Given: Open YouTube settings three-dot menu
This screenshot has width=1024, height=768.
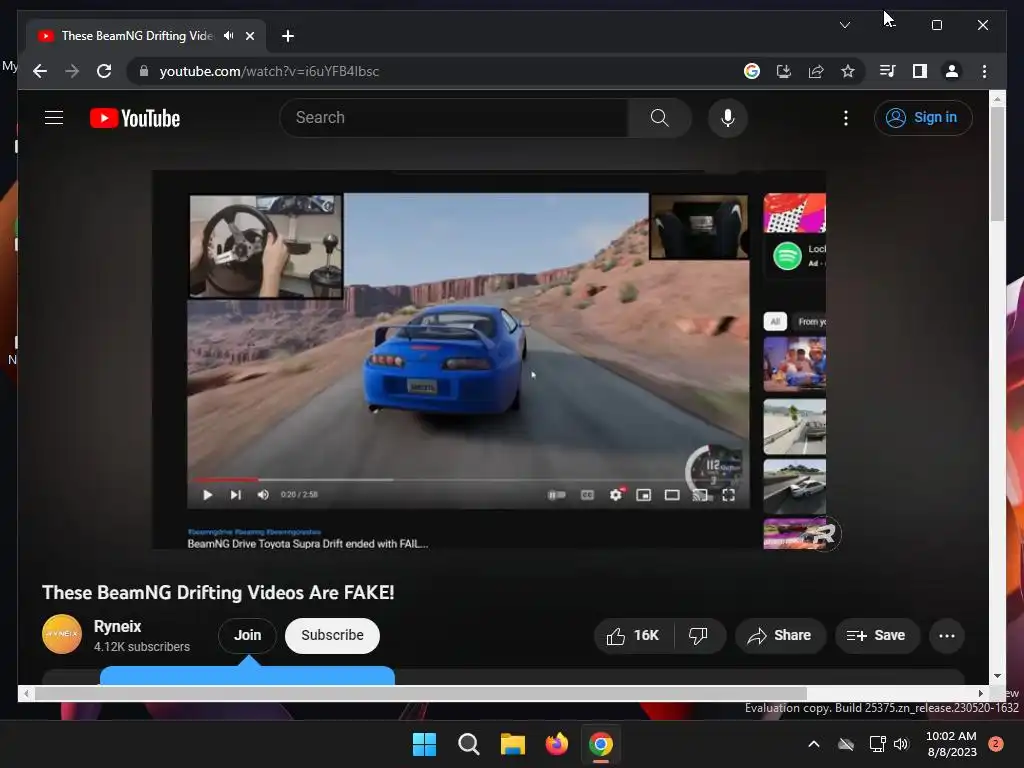Looking at the screenshot, I should click(846, 118).
